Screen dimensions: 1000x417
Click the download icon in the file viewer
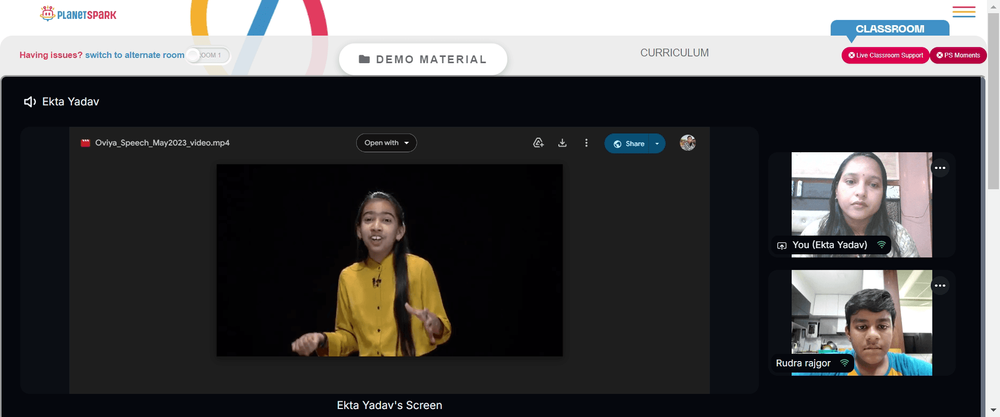[562, 143]
